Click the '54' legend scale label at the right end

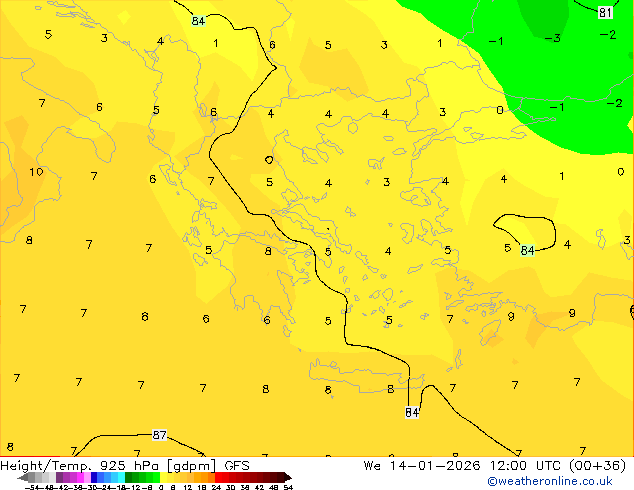288,487
